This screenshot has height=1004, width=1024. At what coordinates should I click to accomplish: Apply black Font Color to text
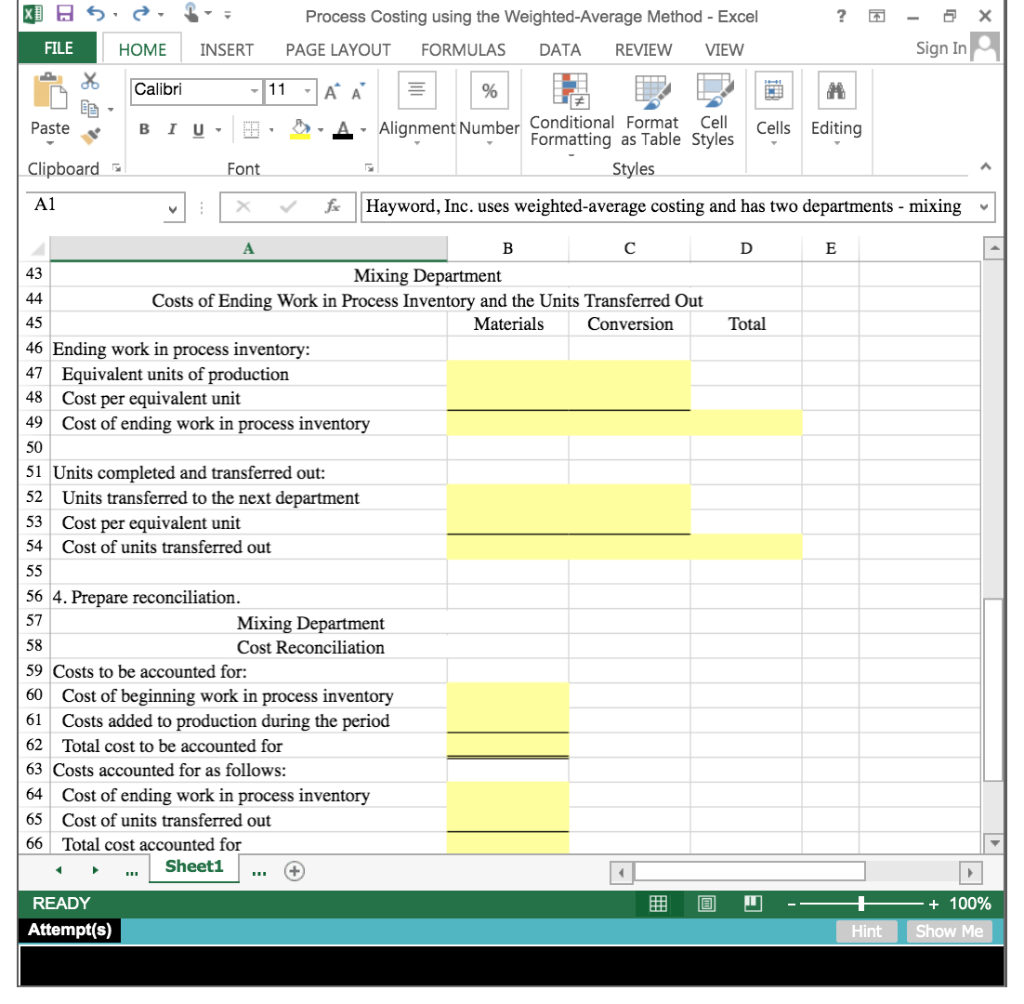[343, 129]
